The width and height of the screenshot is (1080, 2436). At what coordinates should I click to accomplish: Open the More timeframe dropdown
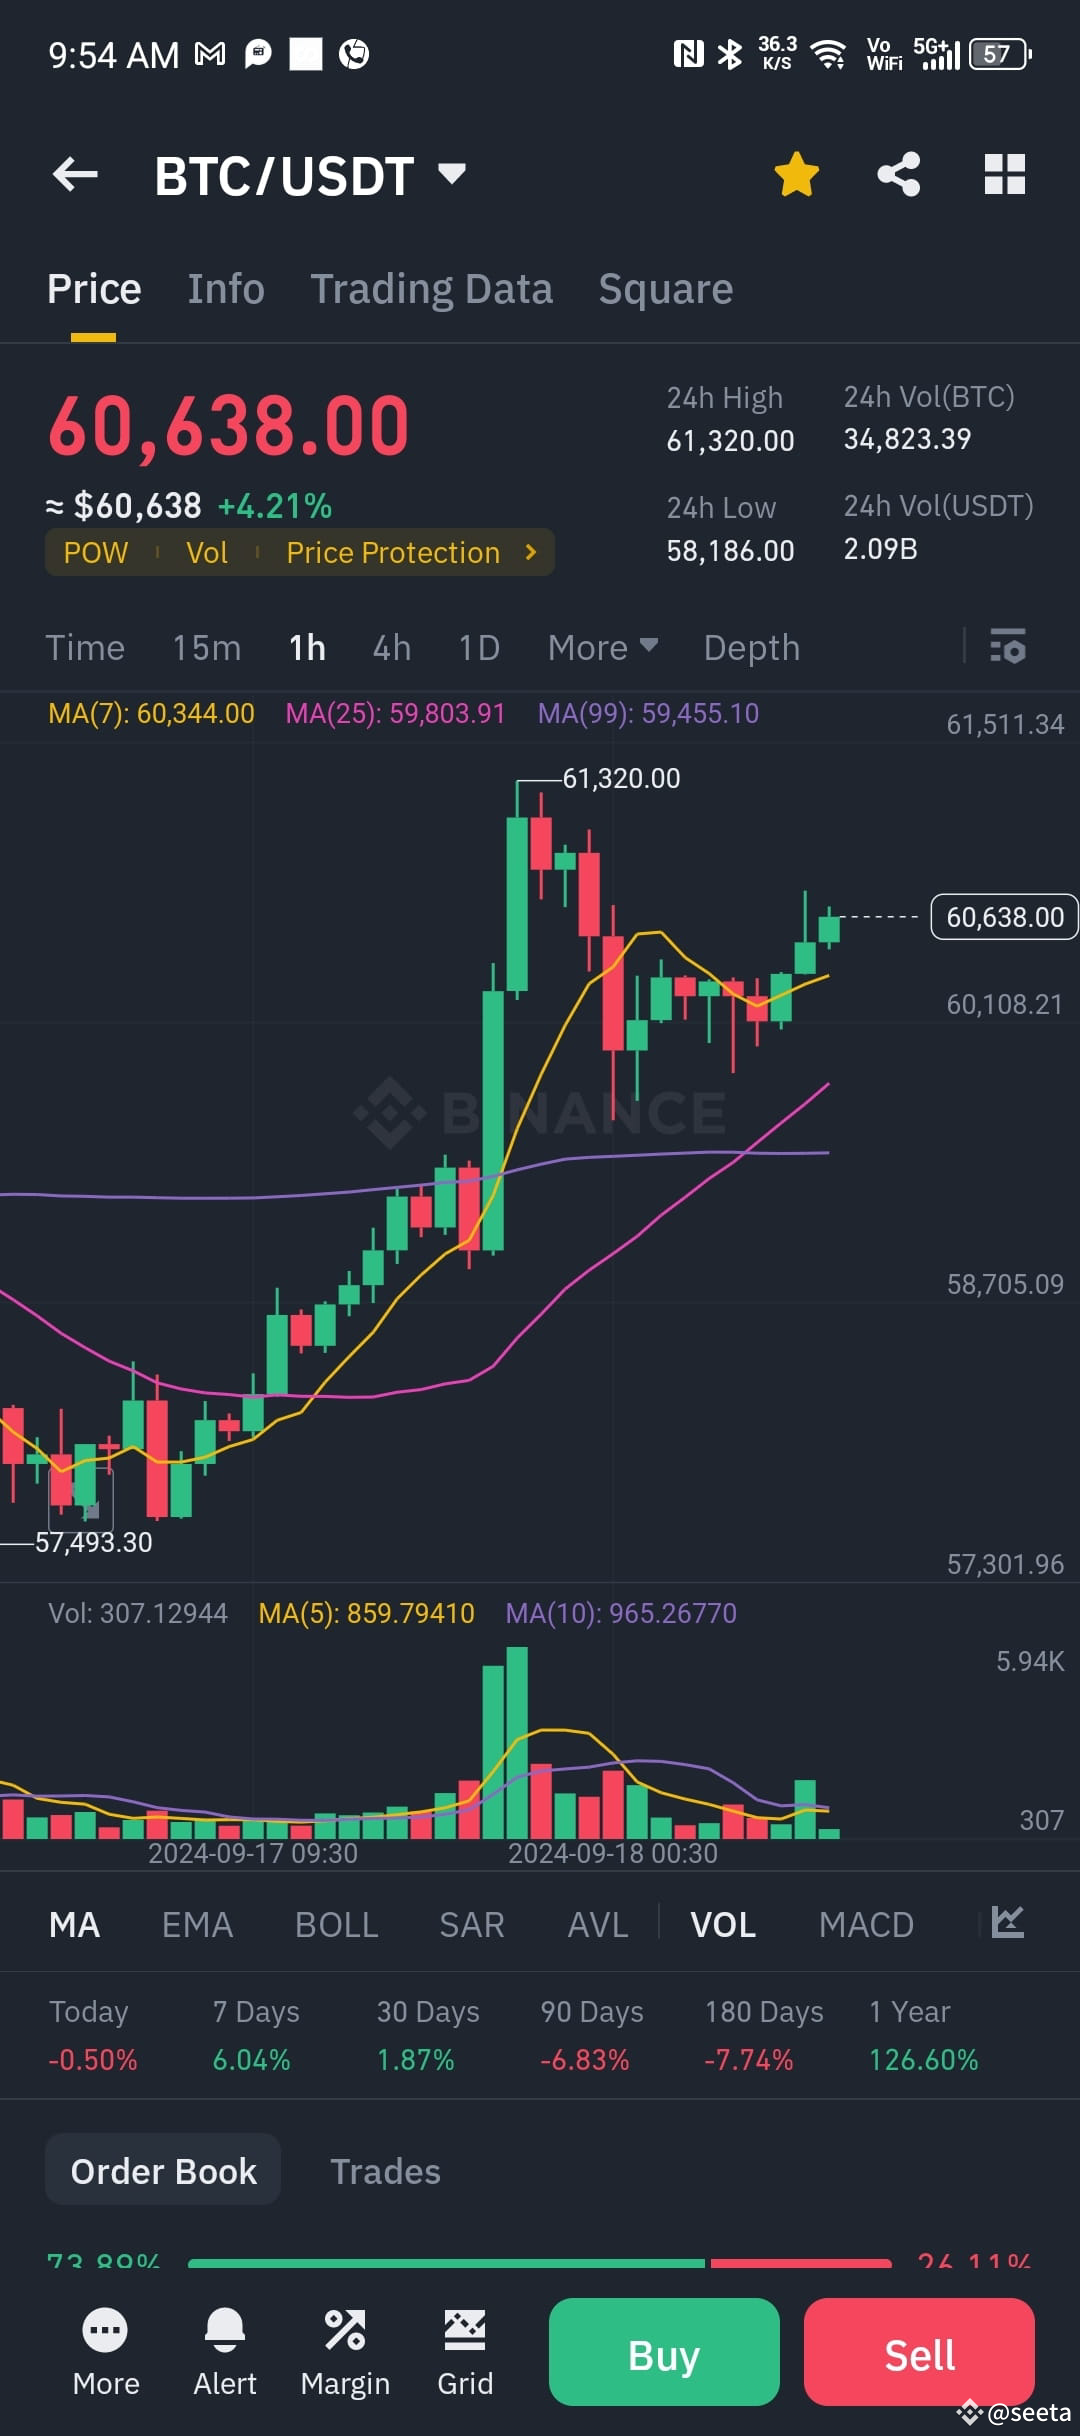600,647
